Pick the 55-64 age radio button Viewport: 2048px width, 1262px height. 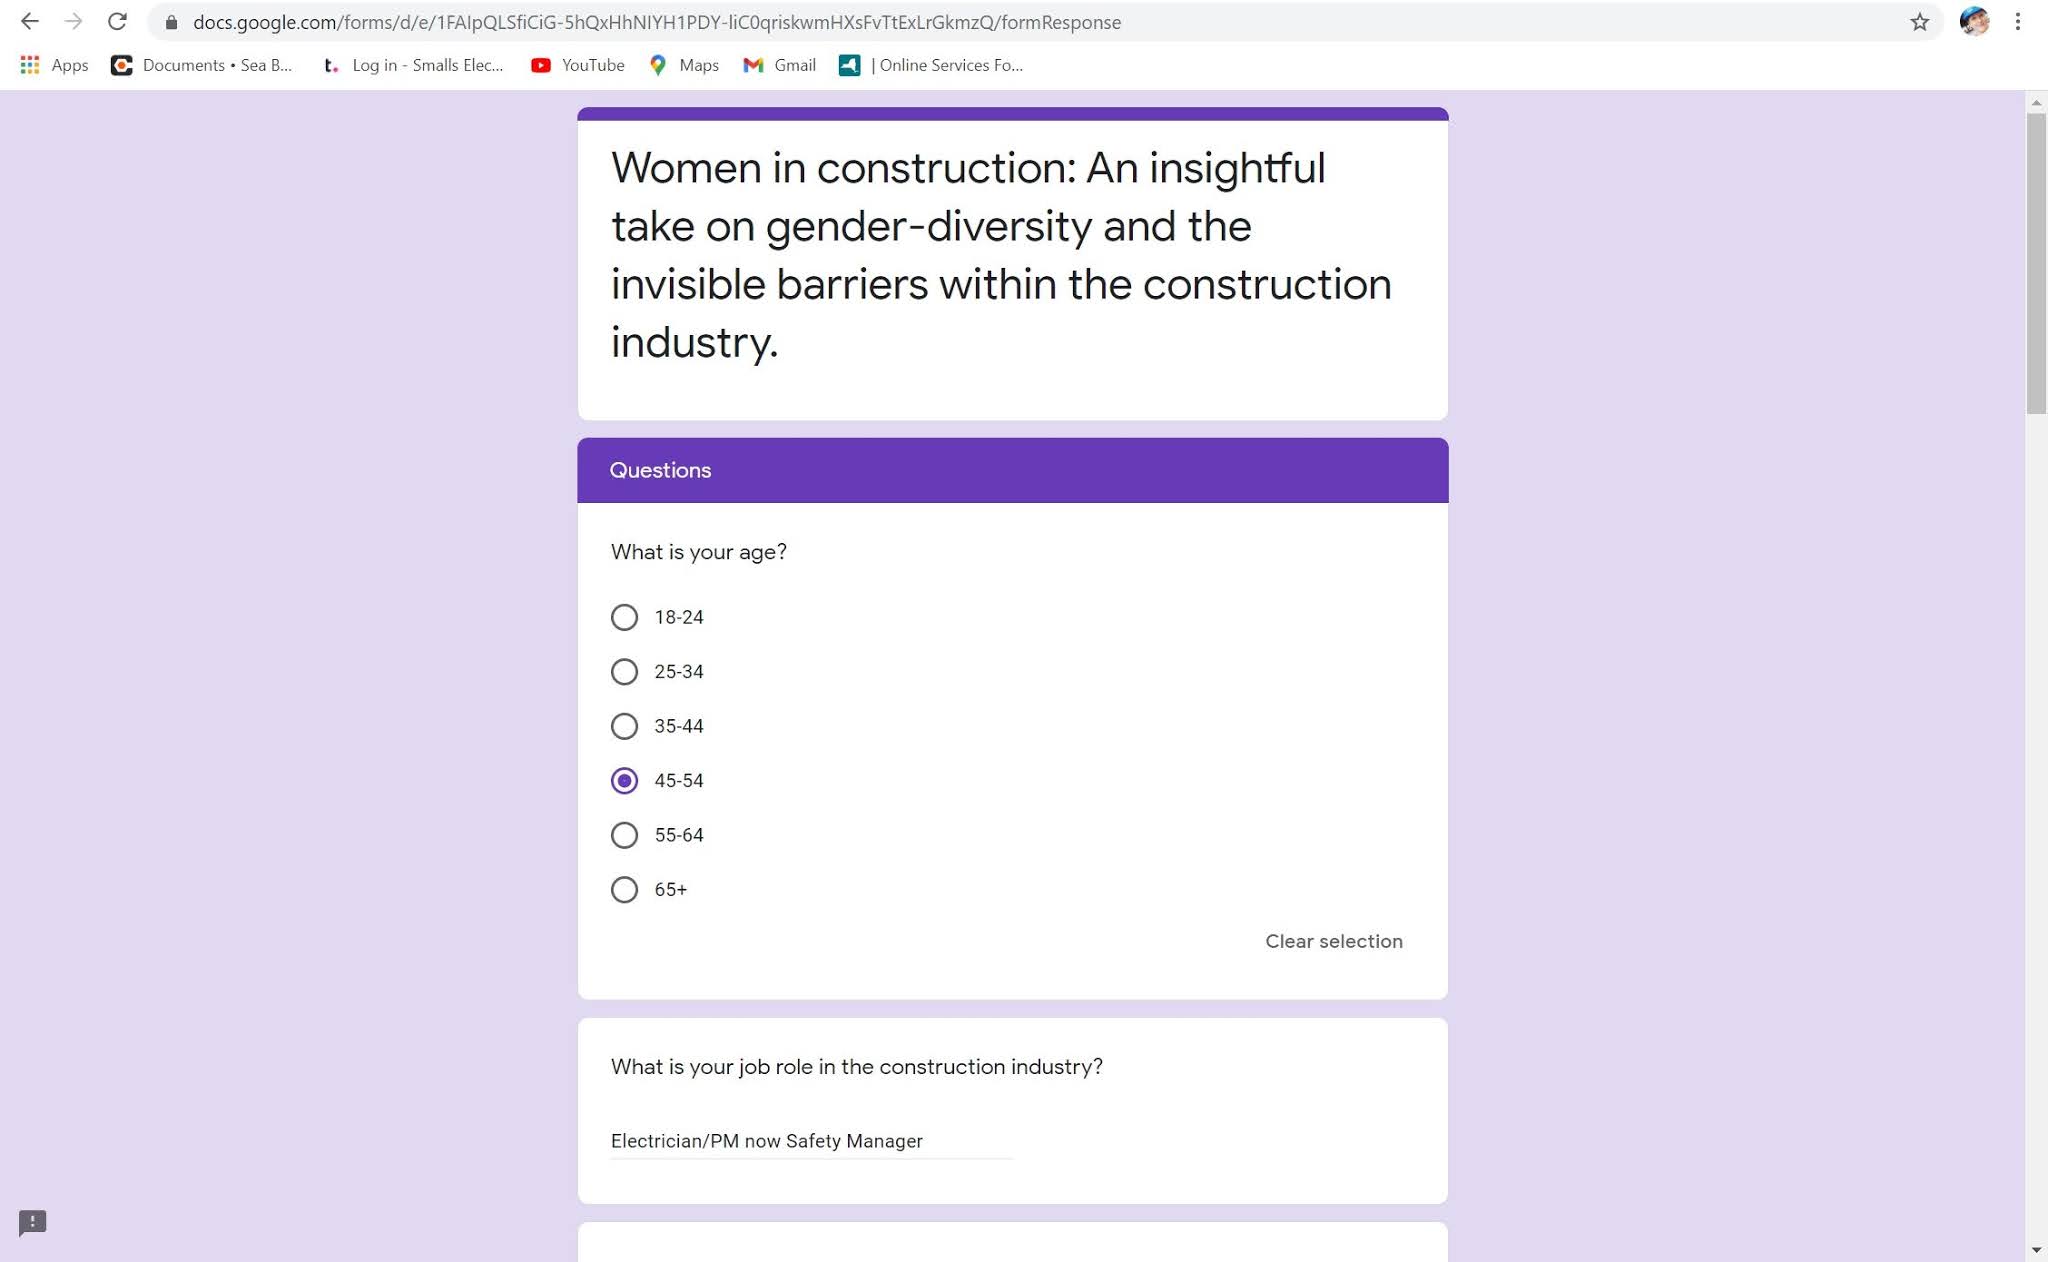(x=624, y=835)
